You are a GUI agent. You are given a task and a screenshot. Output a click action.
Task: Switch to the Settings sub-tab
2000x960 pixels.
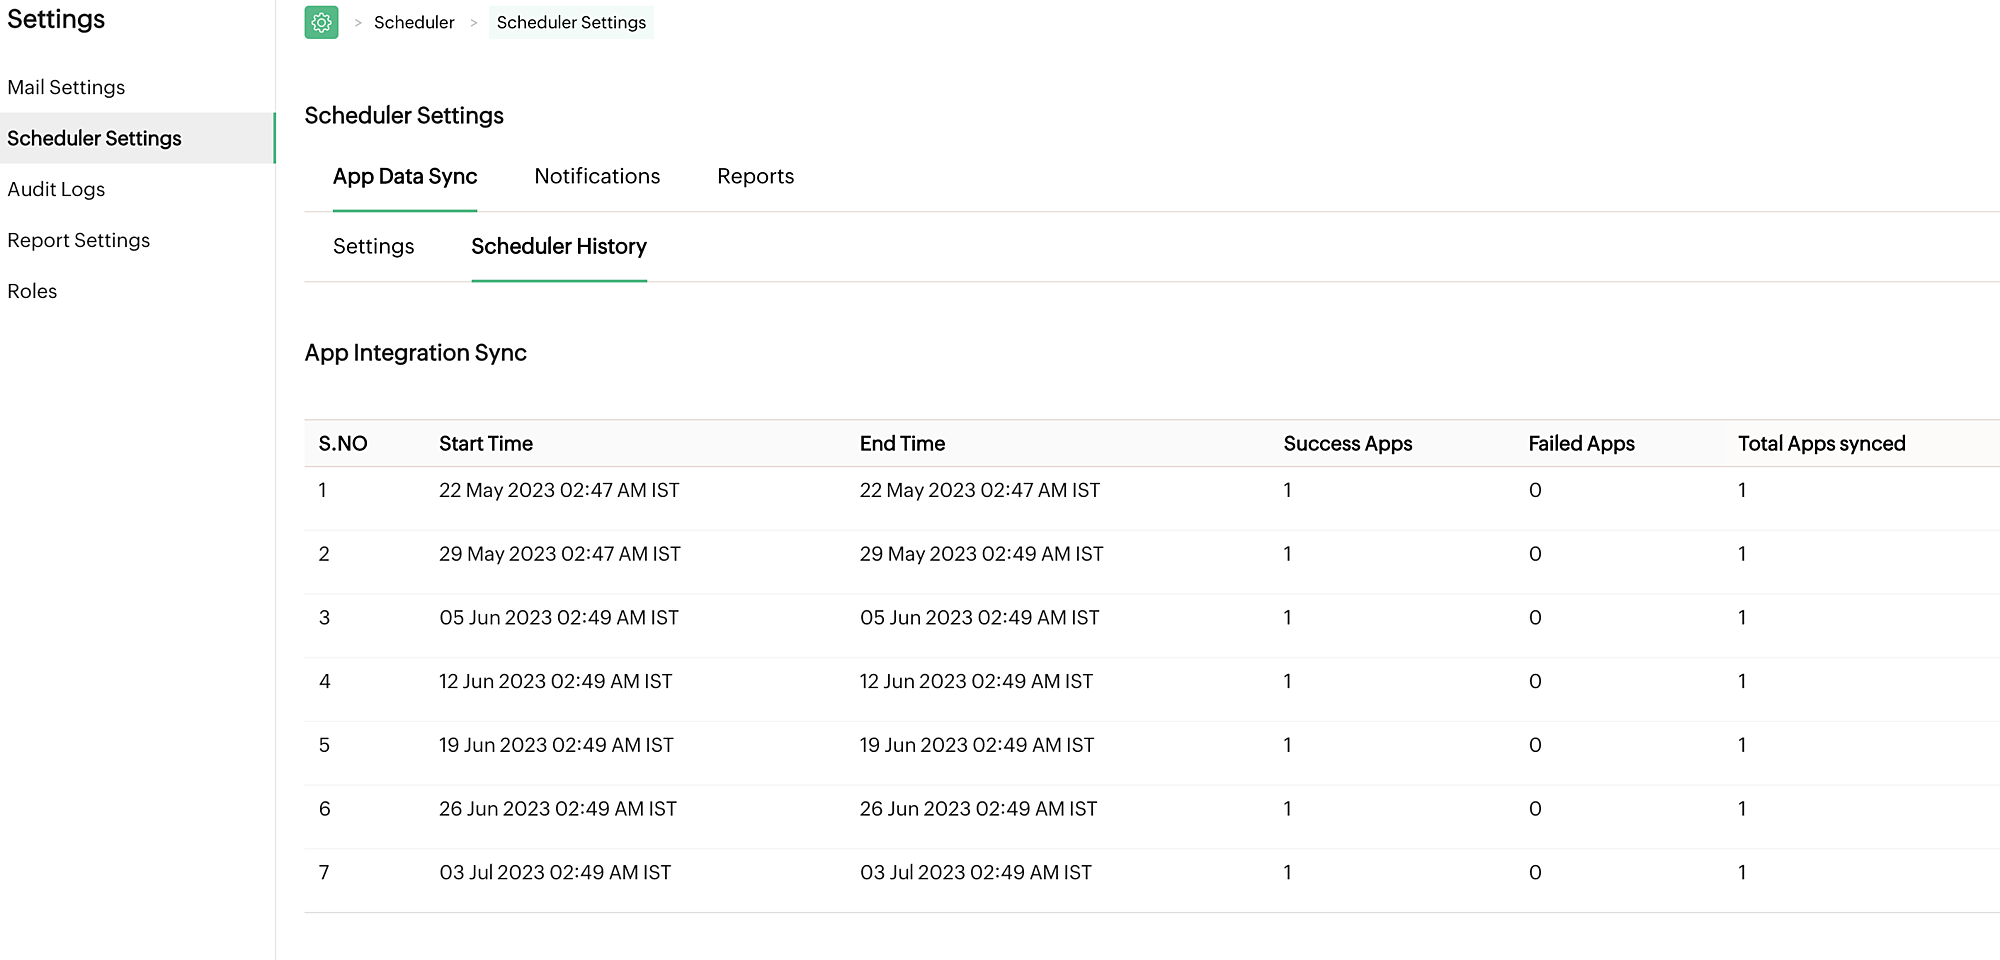pos(373,246)
